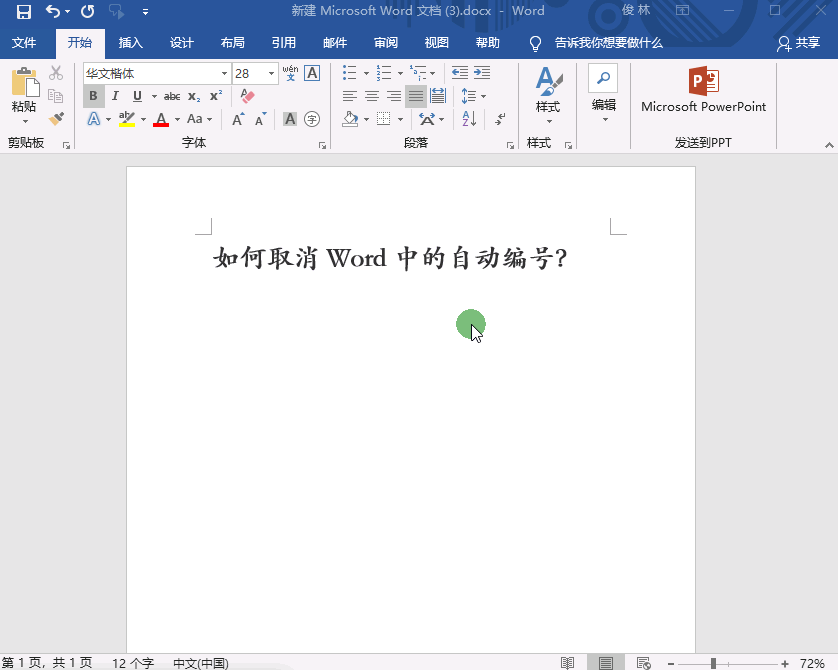Click the zoom slider in the status bar
This screenshot has height=670, width=838.
pyautogui.click(x=713, y=663)
